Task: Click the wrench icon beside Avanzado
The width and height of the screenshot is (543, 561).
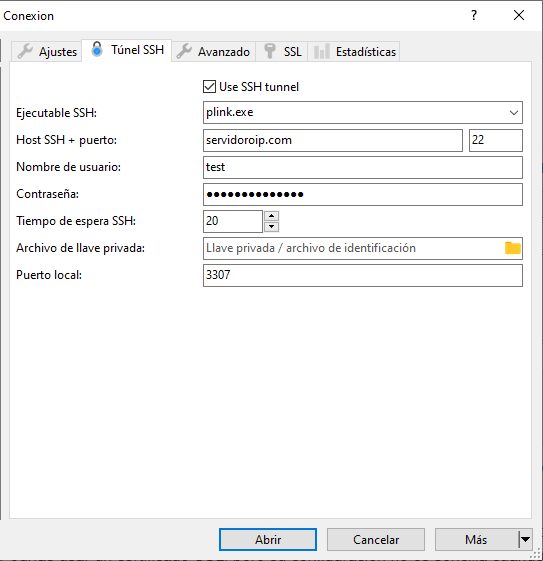Action: (x=184, y=52)
